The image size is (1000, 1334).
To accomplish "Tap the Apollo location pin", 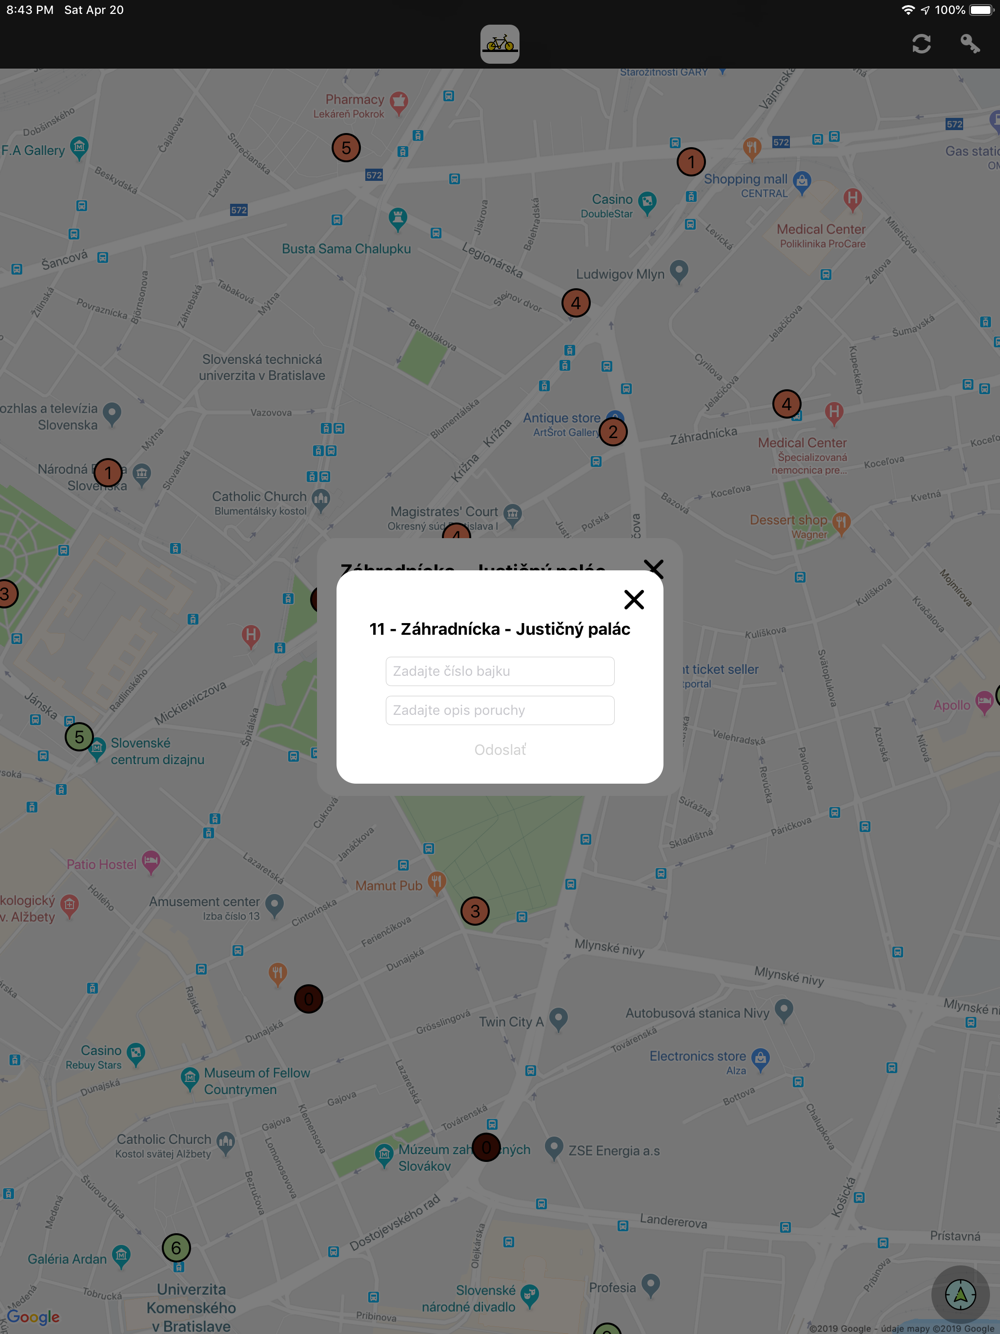I will click(x=984, y=701).
